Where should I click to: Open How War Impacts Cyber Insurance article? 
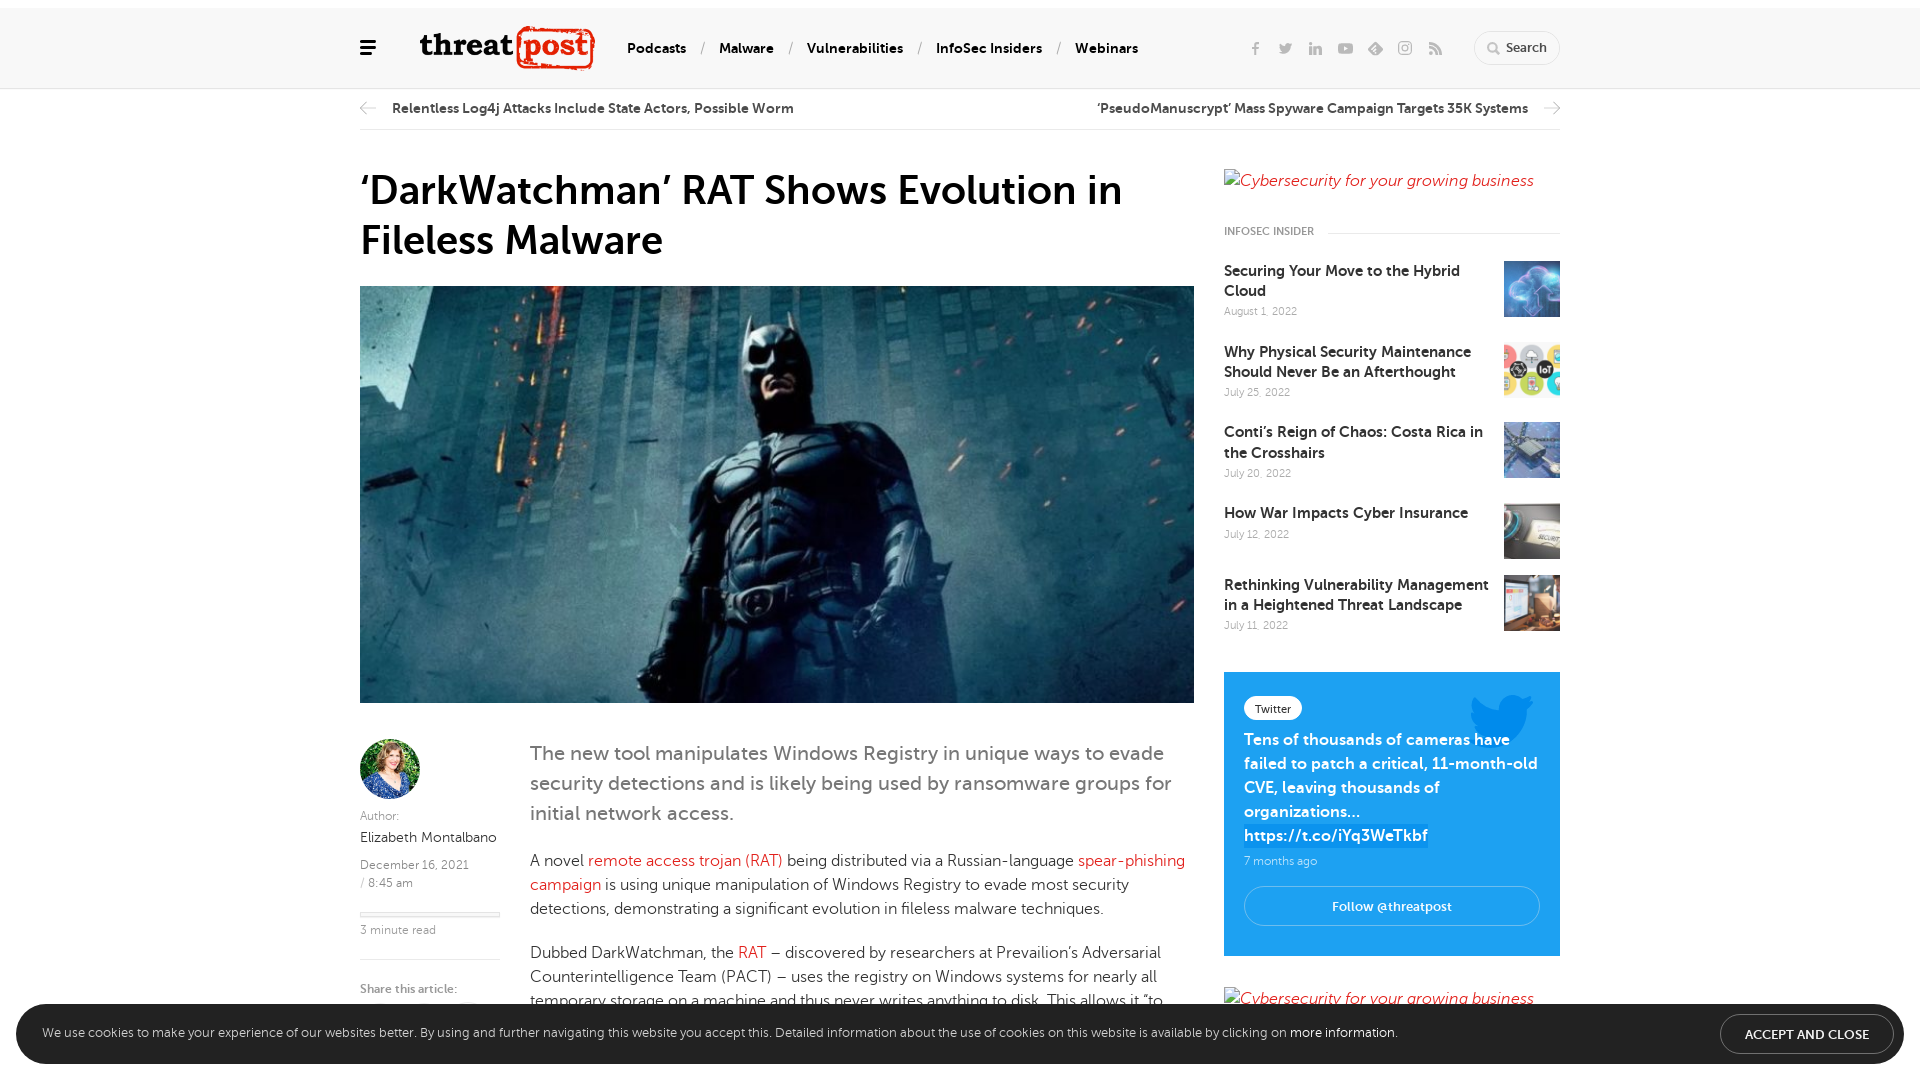point(1346,513)
